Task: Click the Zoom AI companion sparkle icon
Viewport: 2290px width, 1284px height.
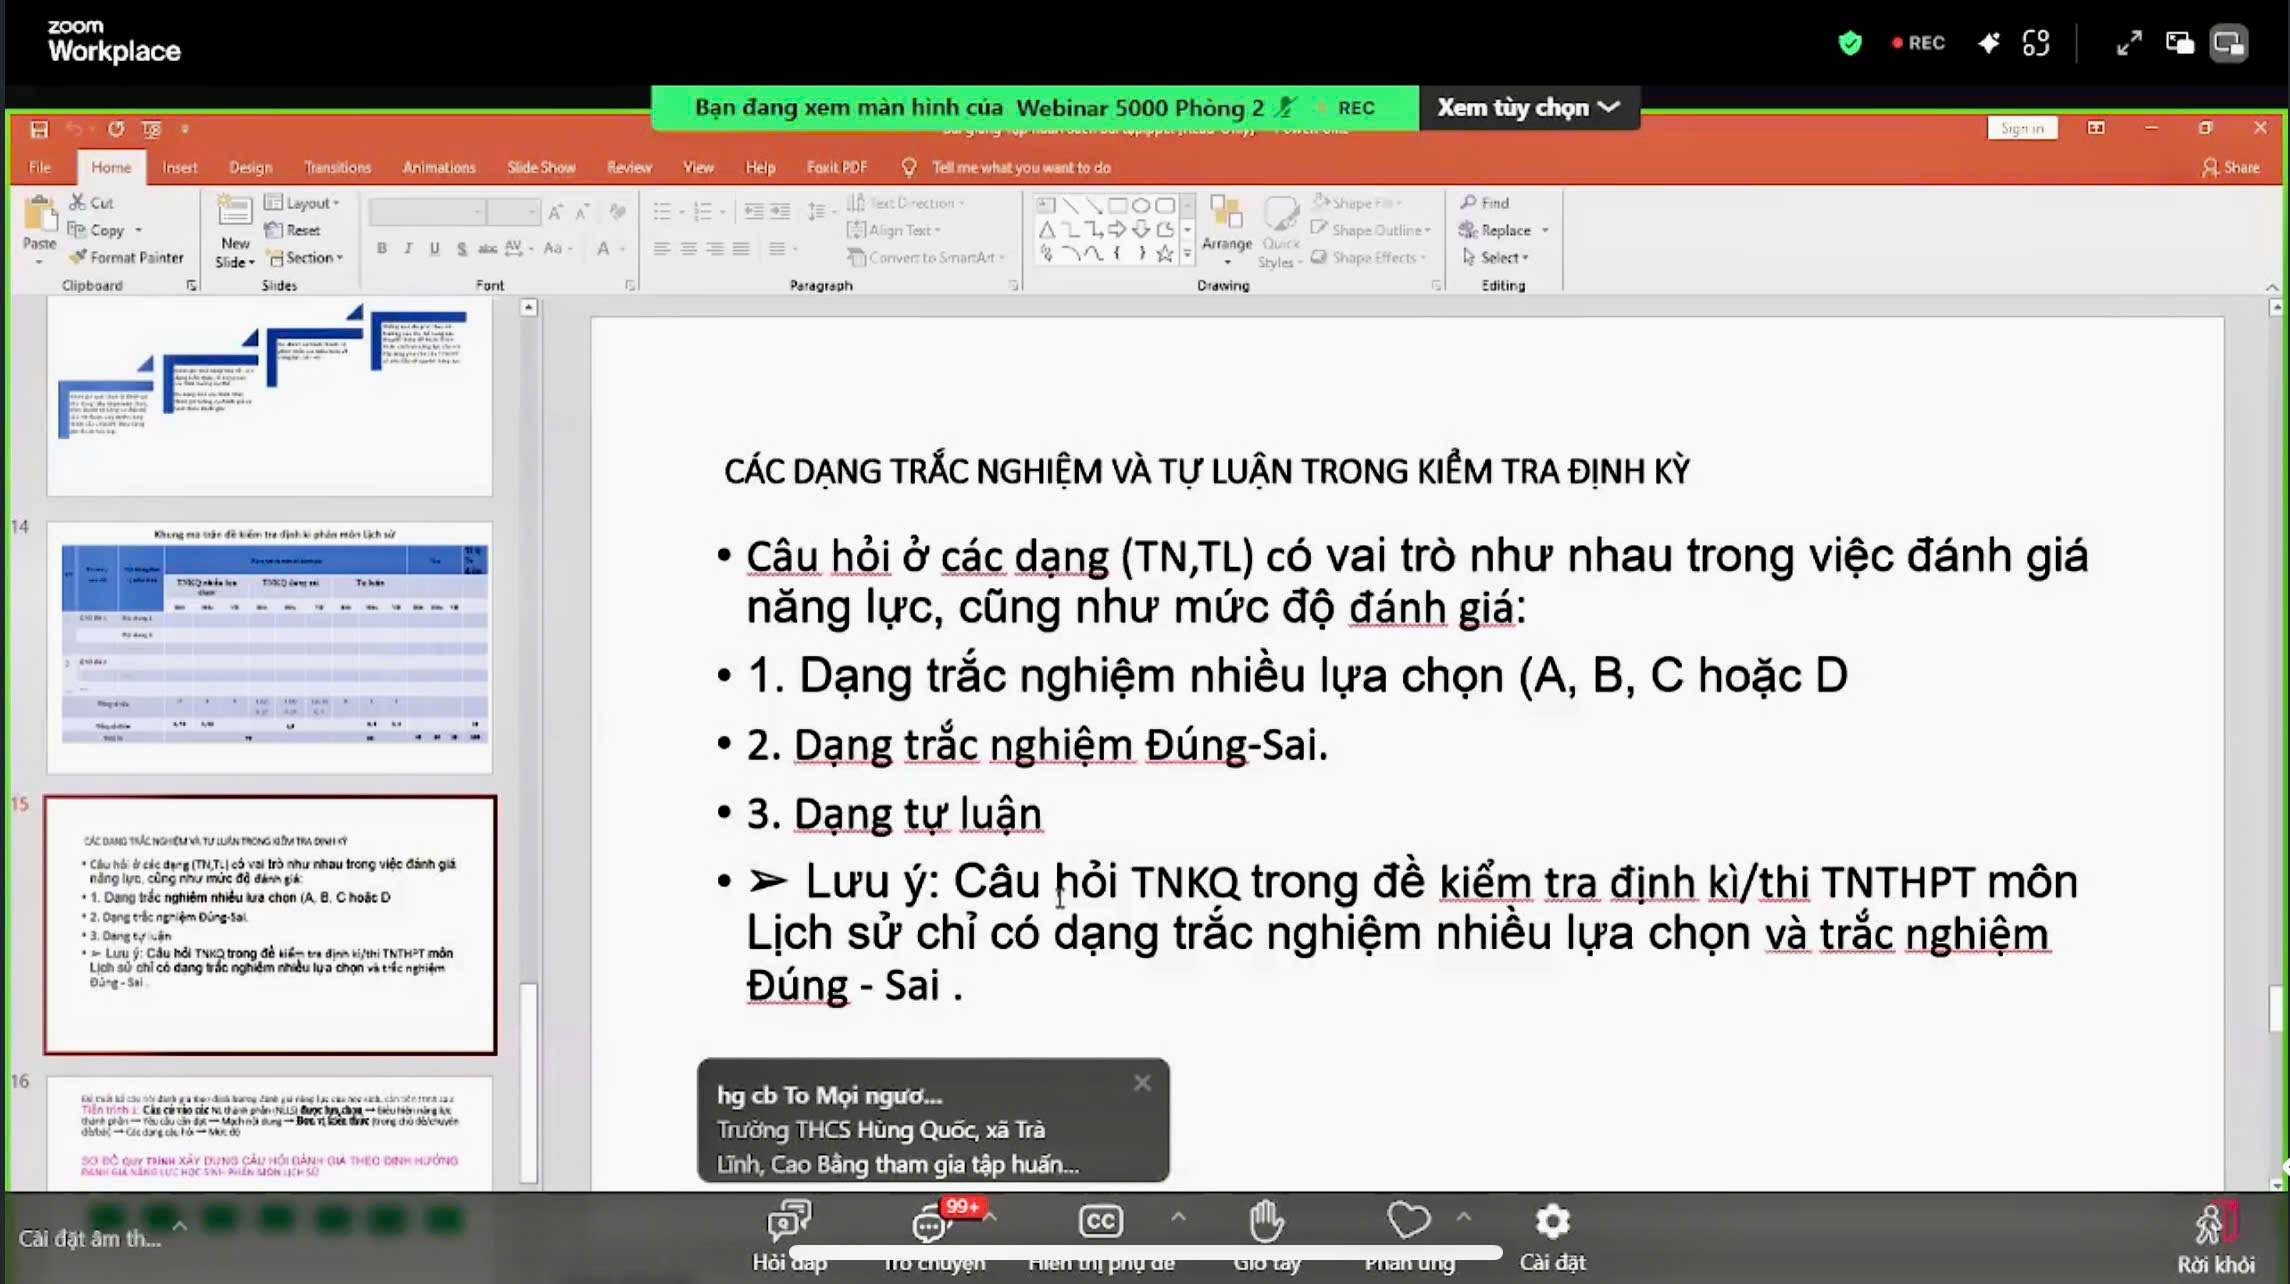Action: pos(1988,43)
